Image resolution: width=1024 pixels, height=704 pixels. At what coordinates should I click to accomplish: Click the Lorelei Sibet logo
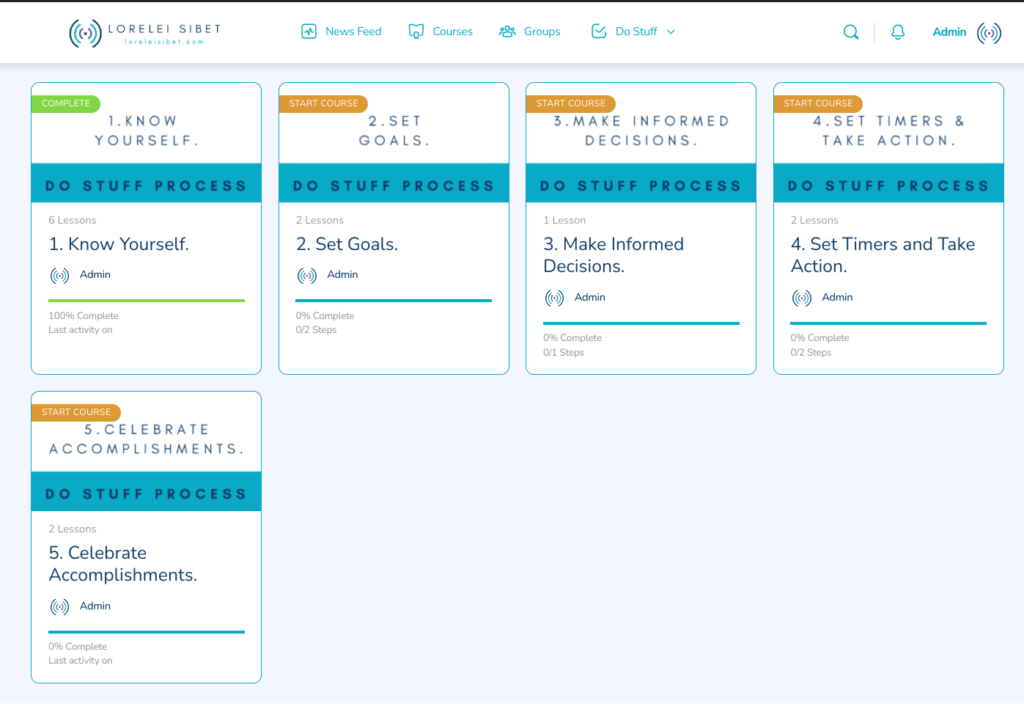coord(145,33)
